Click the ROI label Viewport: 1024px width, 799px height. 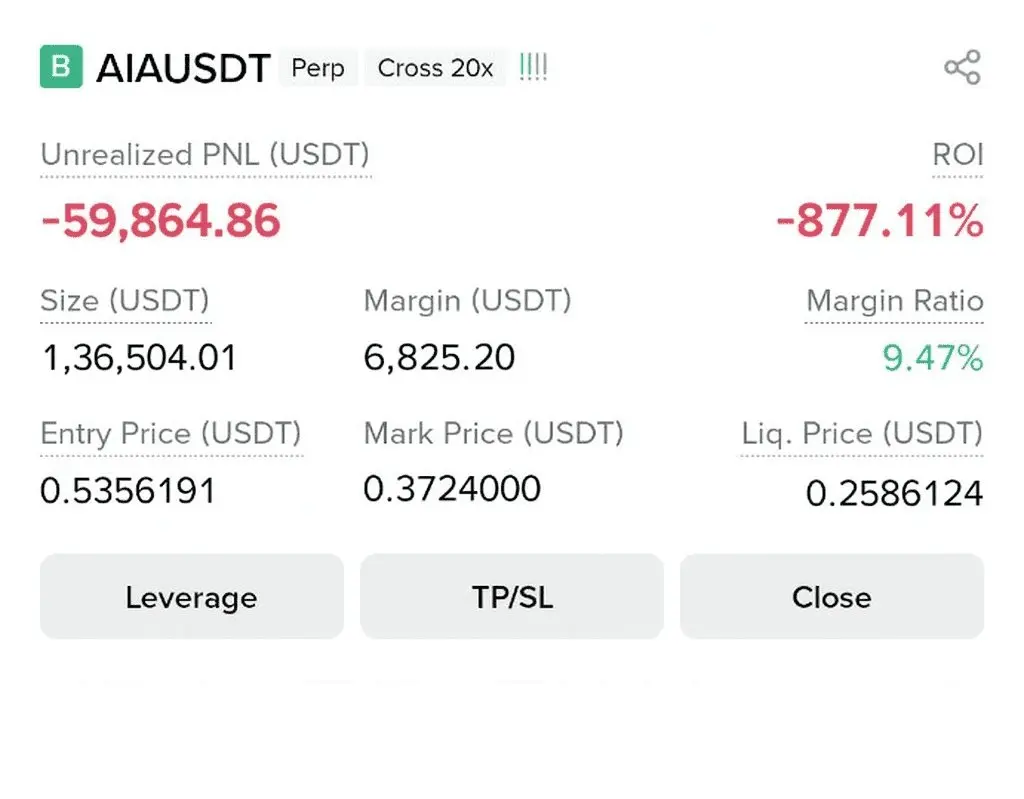pos(957,155)
